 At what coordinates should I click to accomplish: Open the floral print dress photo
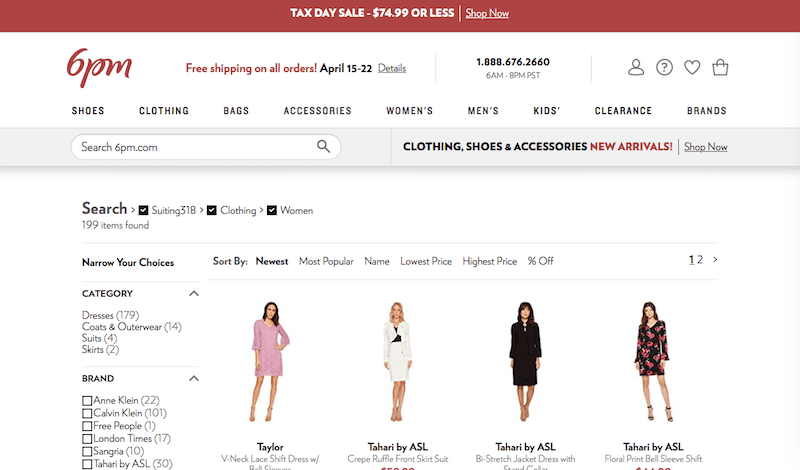[x=653, y=361]
